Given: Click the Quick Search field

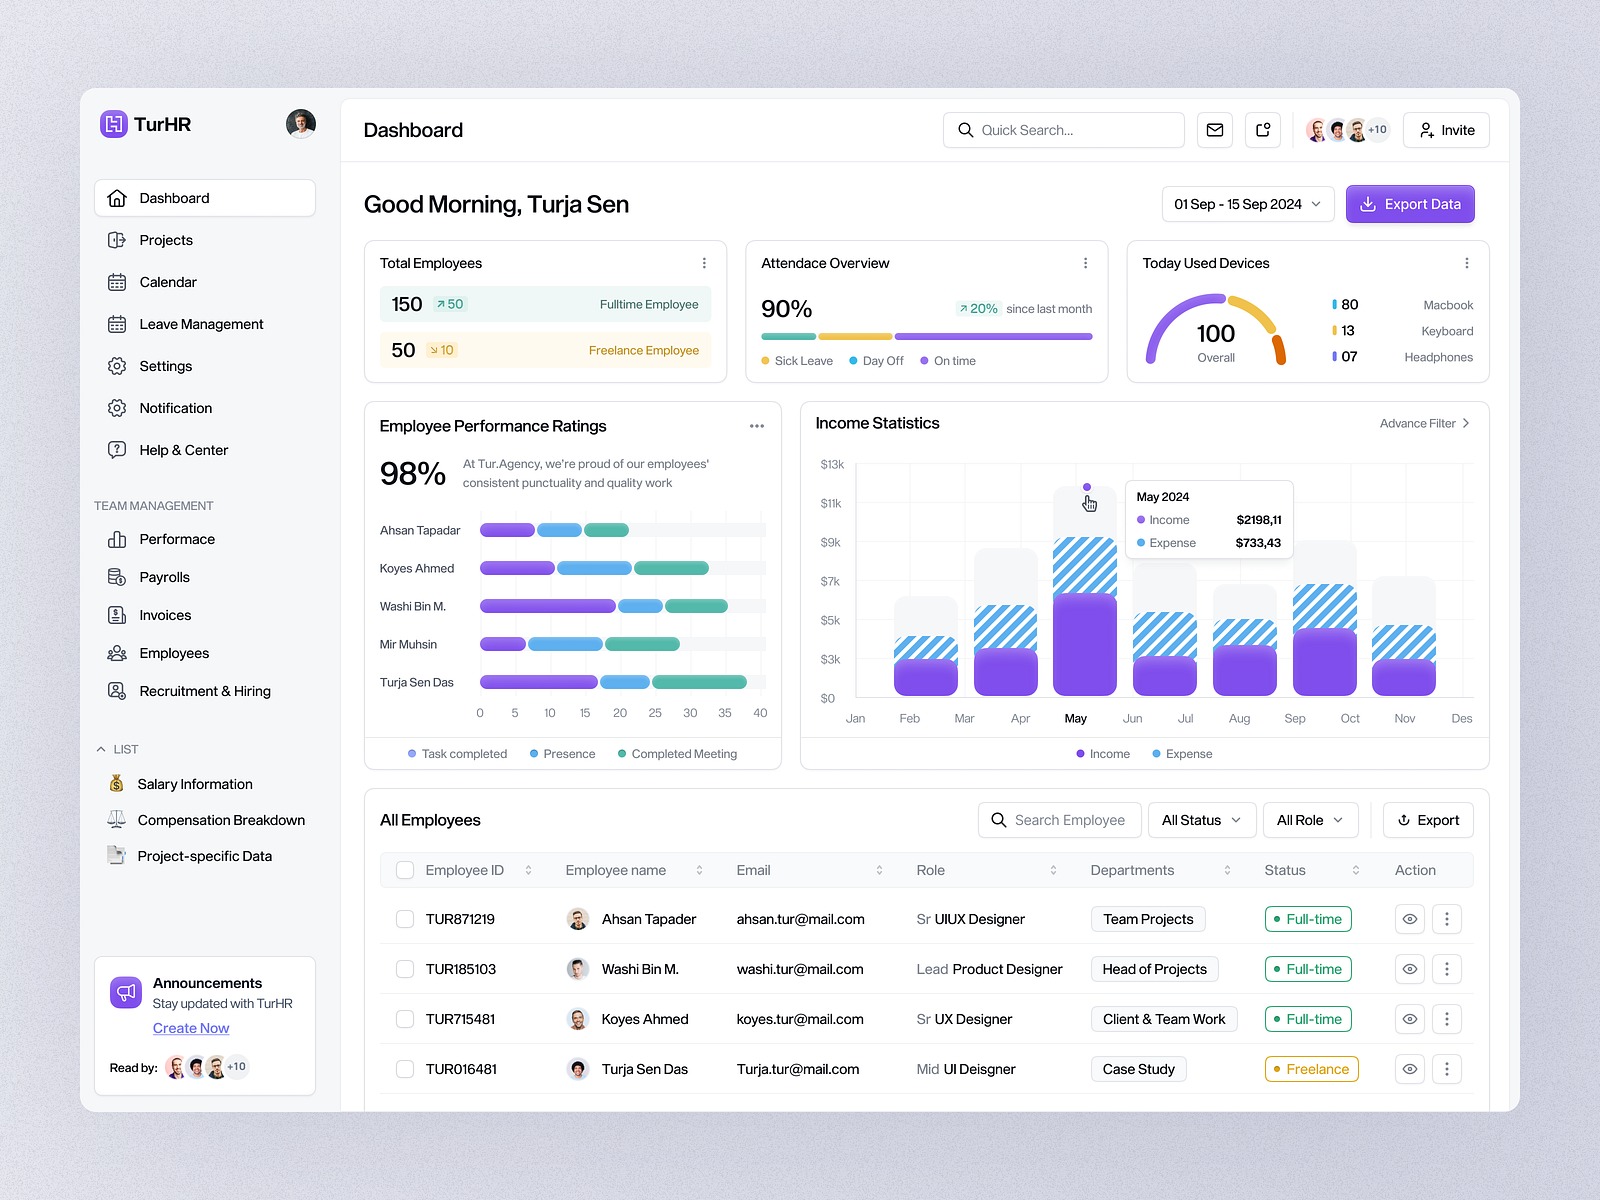Looking at the screenshot, I should click(x=1063, y=130).
